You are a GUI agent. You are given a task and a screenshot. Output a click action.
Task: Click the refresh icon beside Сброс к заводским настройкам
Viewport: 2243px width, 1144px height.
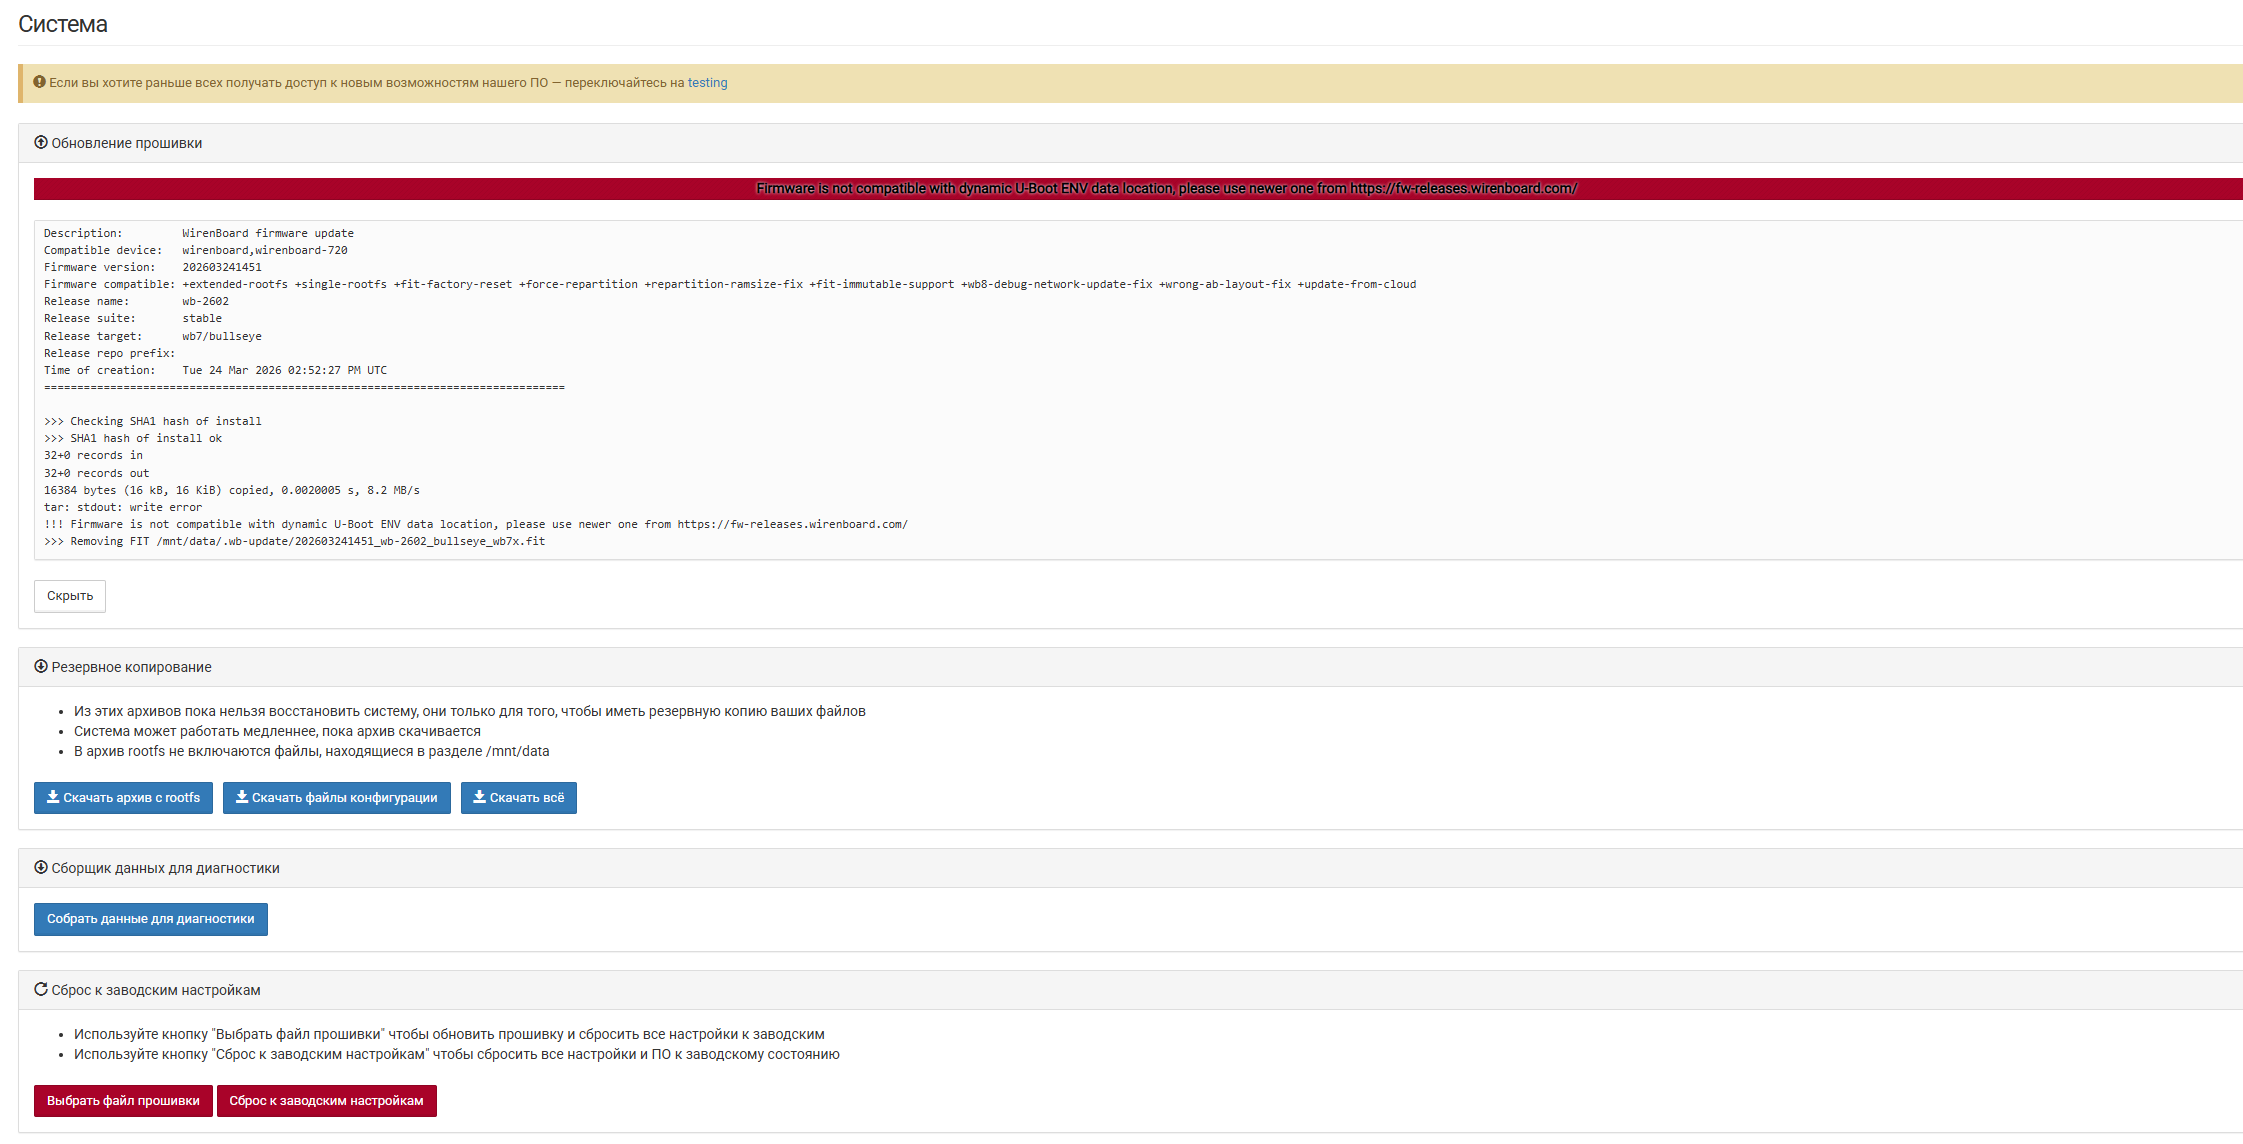[x=41, y=989]
